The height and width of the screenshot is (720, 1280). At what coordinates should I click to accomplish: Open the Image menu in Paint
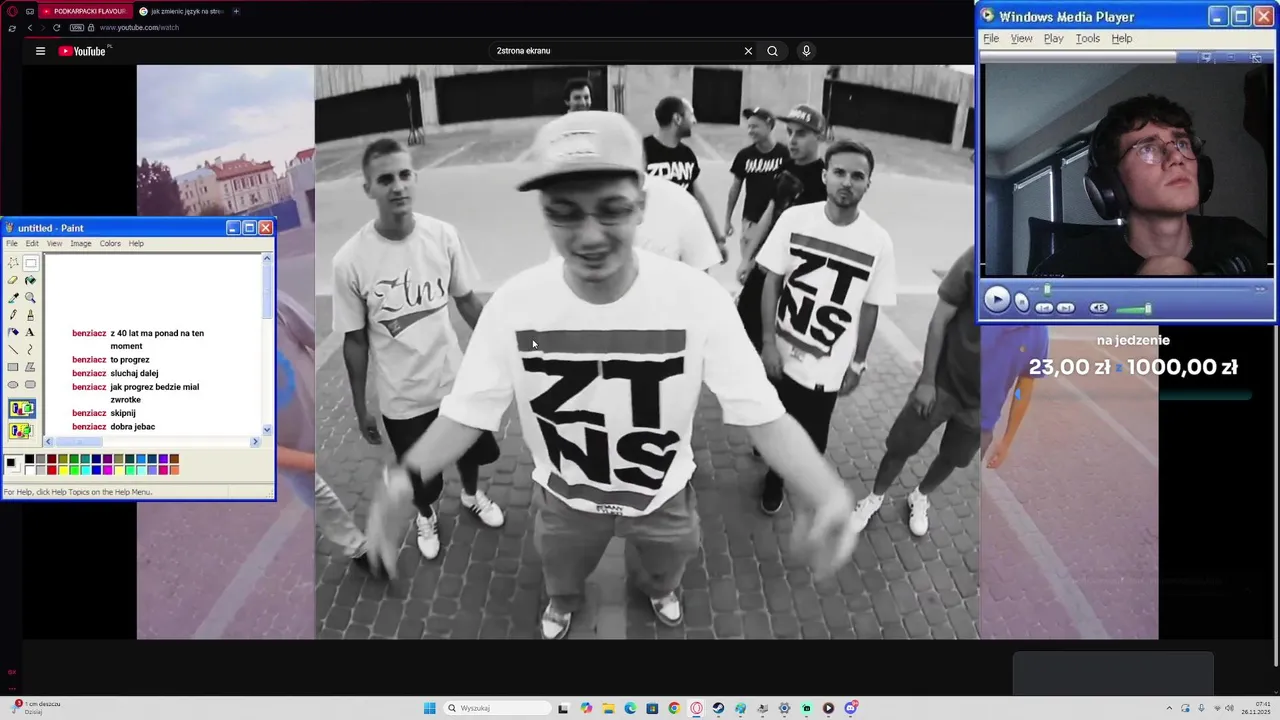81,243
